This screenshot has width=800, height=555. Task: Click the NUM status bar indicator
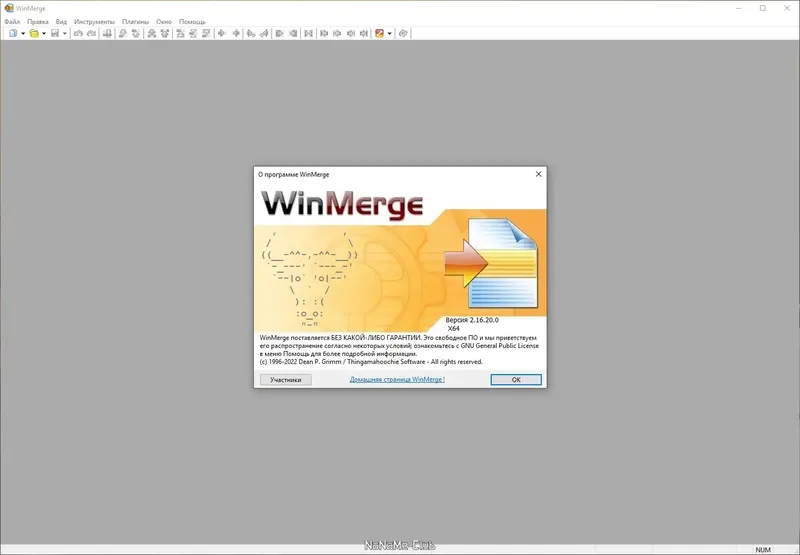(763, 549)
